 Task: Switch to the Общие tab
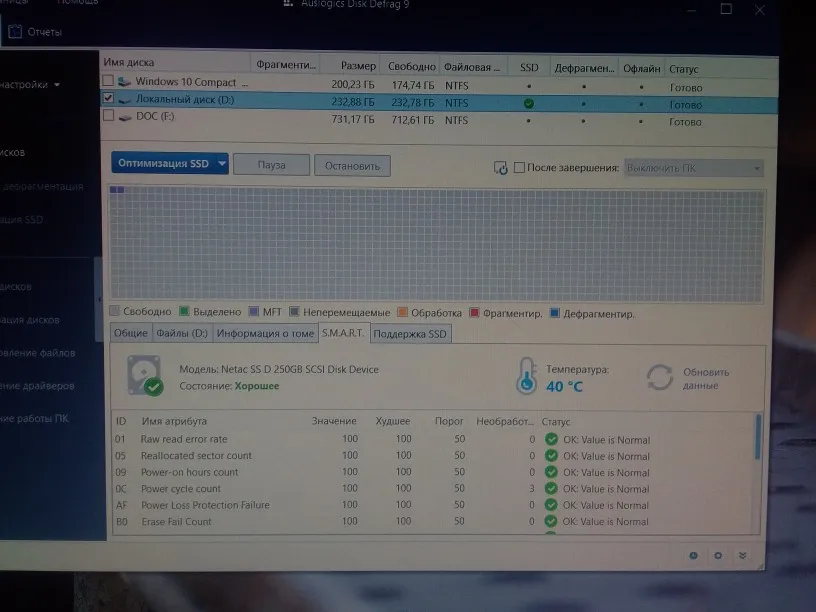[x=131, y=333]
